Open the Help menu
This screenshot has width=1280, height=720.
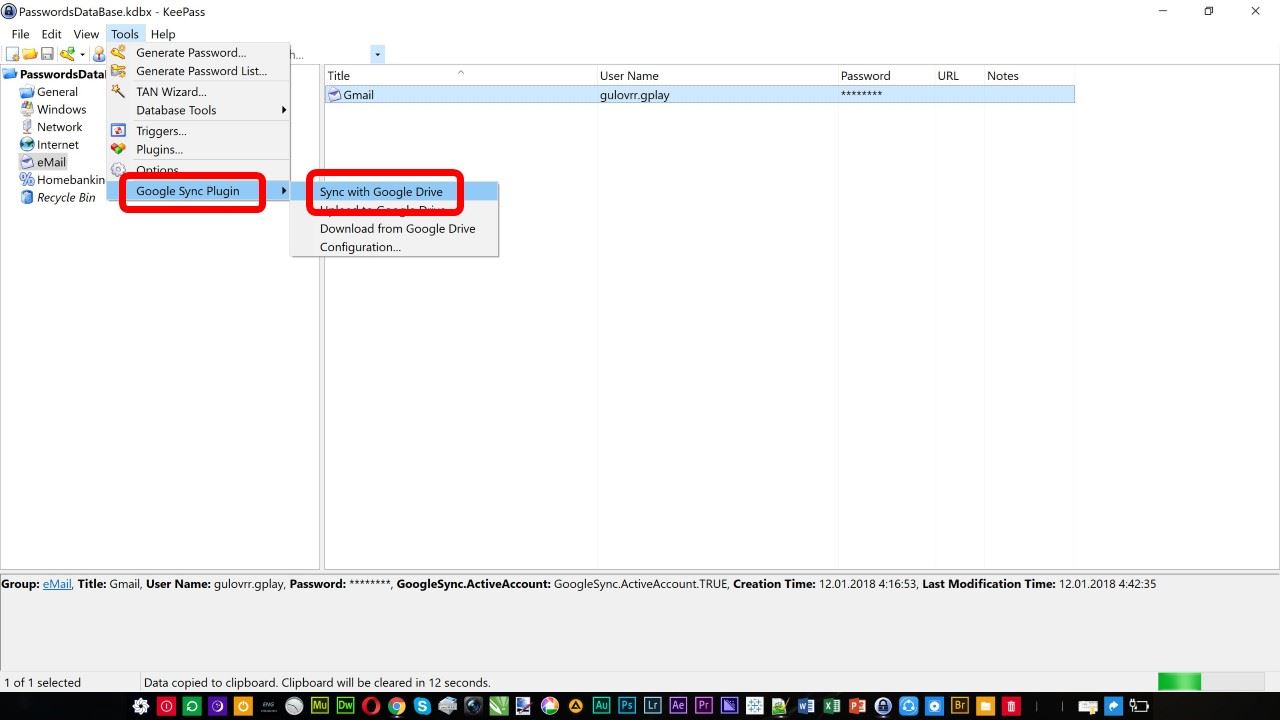(x=163, y=34)
